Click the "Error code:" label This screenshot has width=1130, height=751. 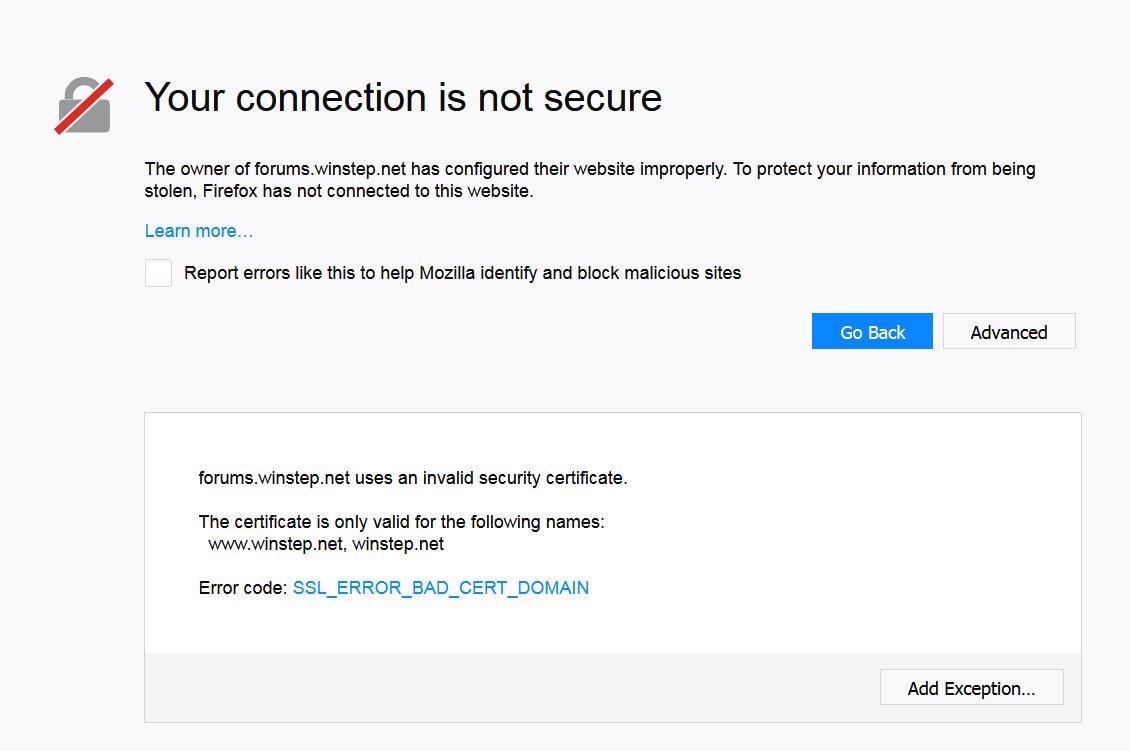click(243, 588)
